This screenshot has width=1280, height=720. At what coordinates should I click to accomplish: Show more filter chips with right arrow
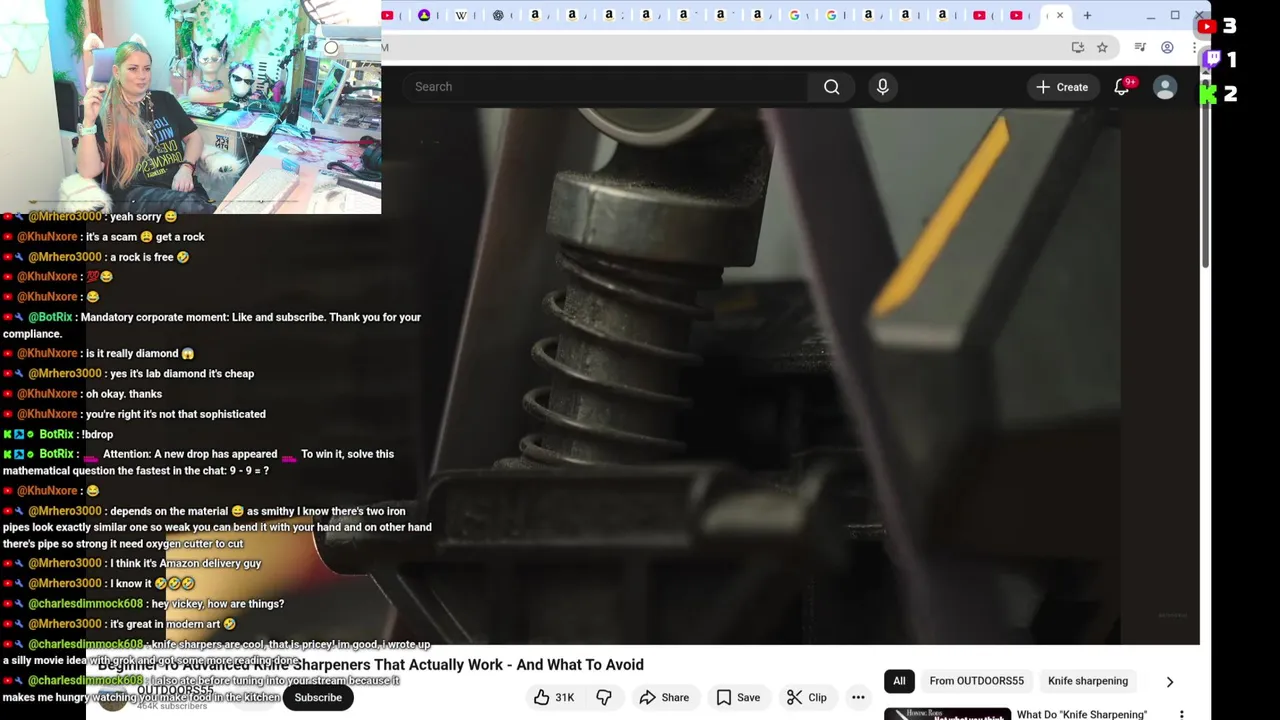pos(1169,681)
